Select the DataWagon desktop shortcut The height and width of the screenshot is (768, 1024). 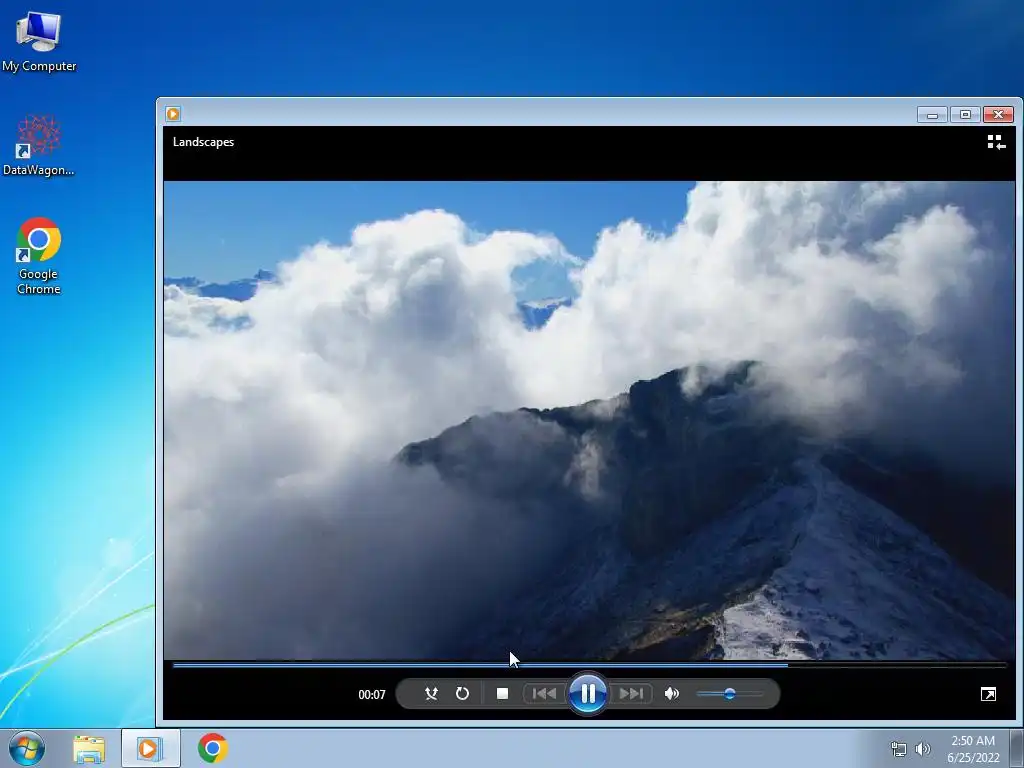(x=39, y=146)
